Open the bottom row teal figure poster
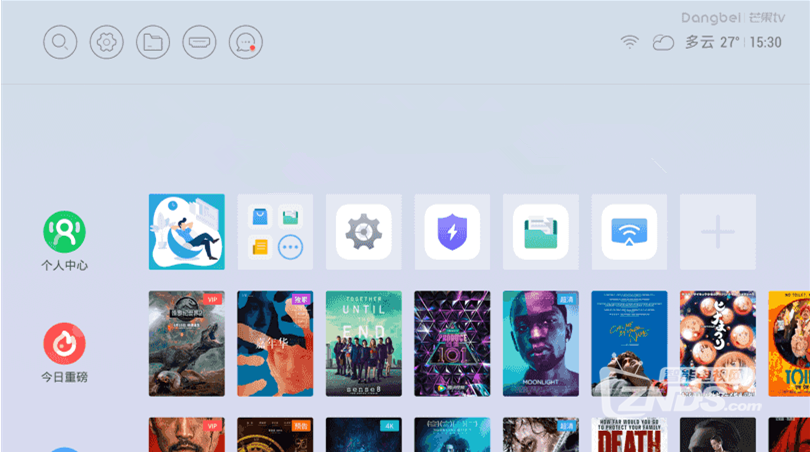 point(452,434)
